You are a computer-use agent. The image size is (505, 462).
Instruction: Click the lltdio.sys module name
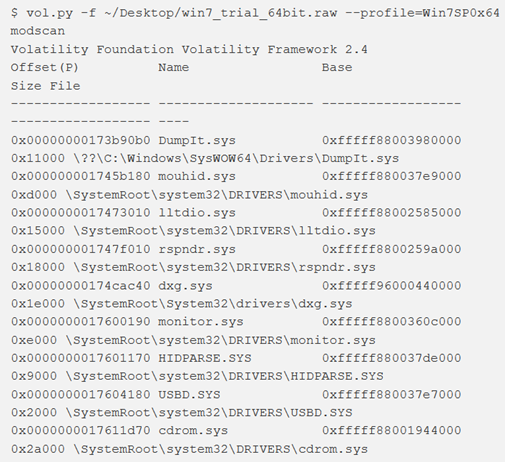(x=197, y=213)
